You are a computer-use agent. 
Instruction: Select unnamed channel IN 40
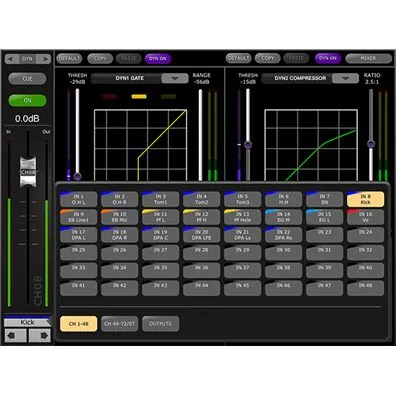(365, 270)
